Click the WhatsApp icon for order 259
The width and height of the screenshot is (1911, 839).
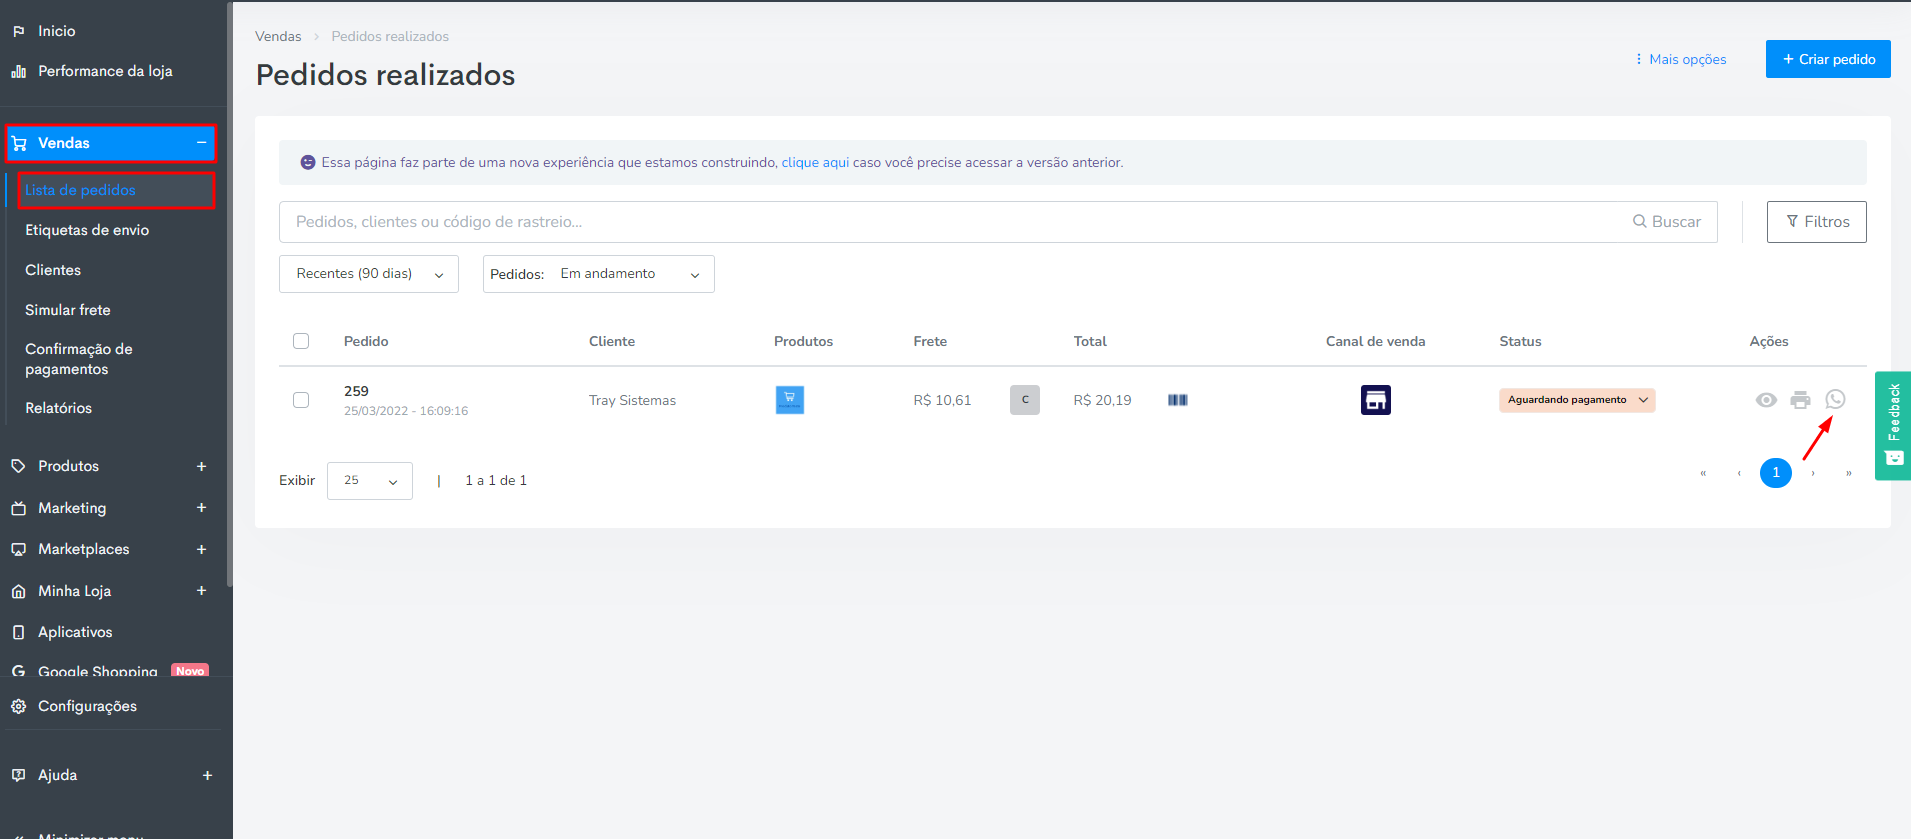pos(1835,399)
